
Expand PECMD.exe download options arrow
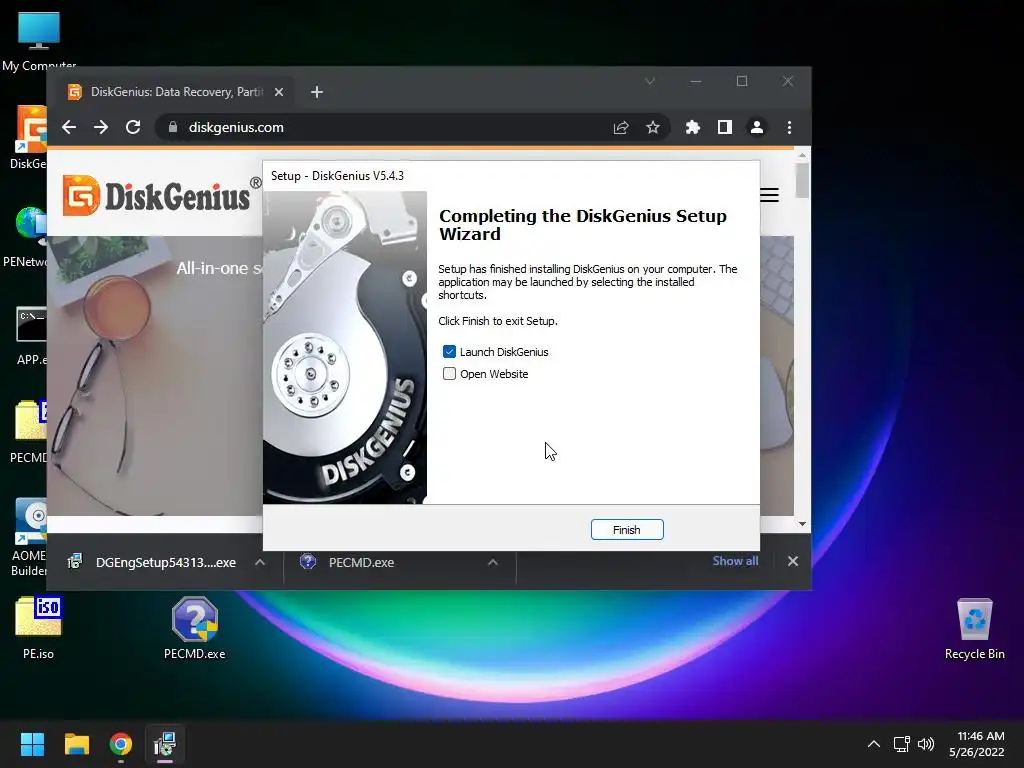tap(493, 562)
